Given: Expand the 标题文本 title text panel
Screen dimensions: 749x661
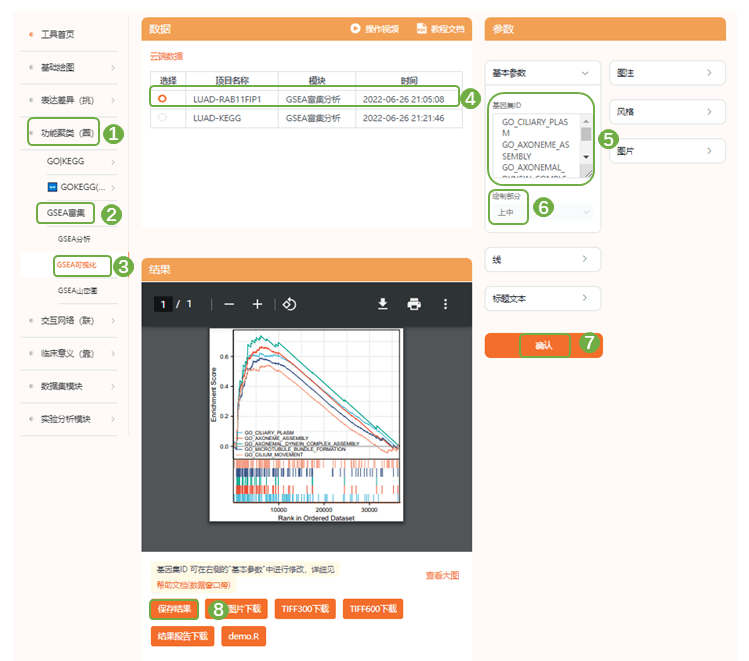Looking at the screenshot, I should tap(543, 299).
